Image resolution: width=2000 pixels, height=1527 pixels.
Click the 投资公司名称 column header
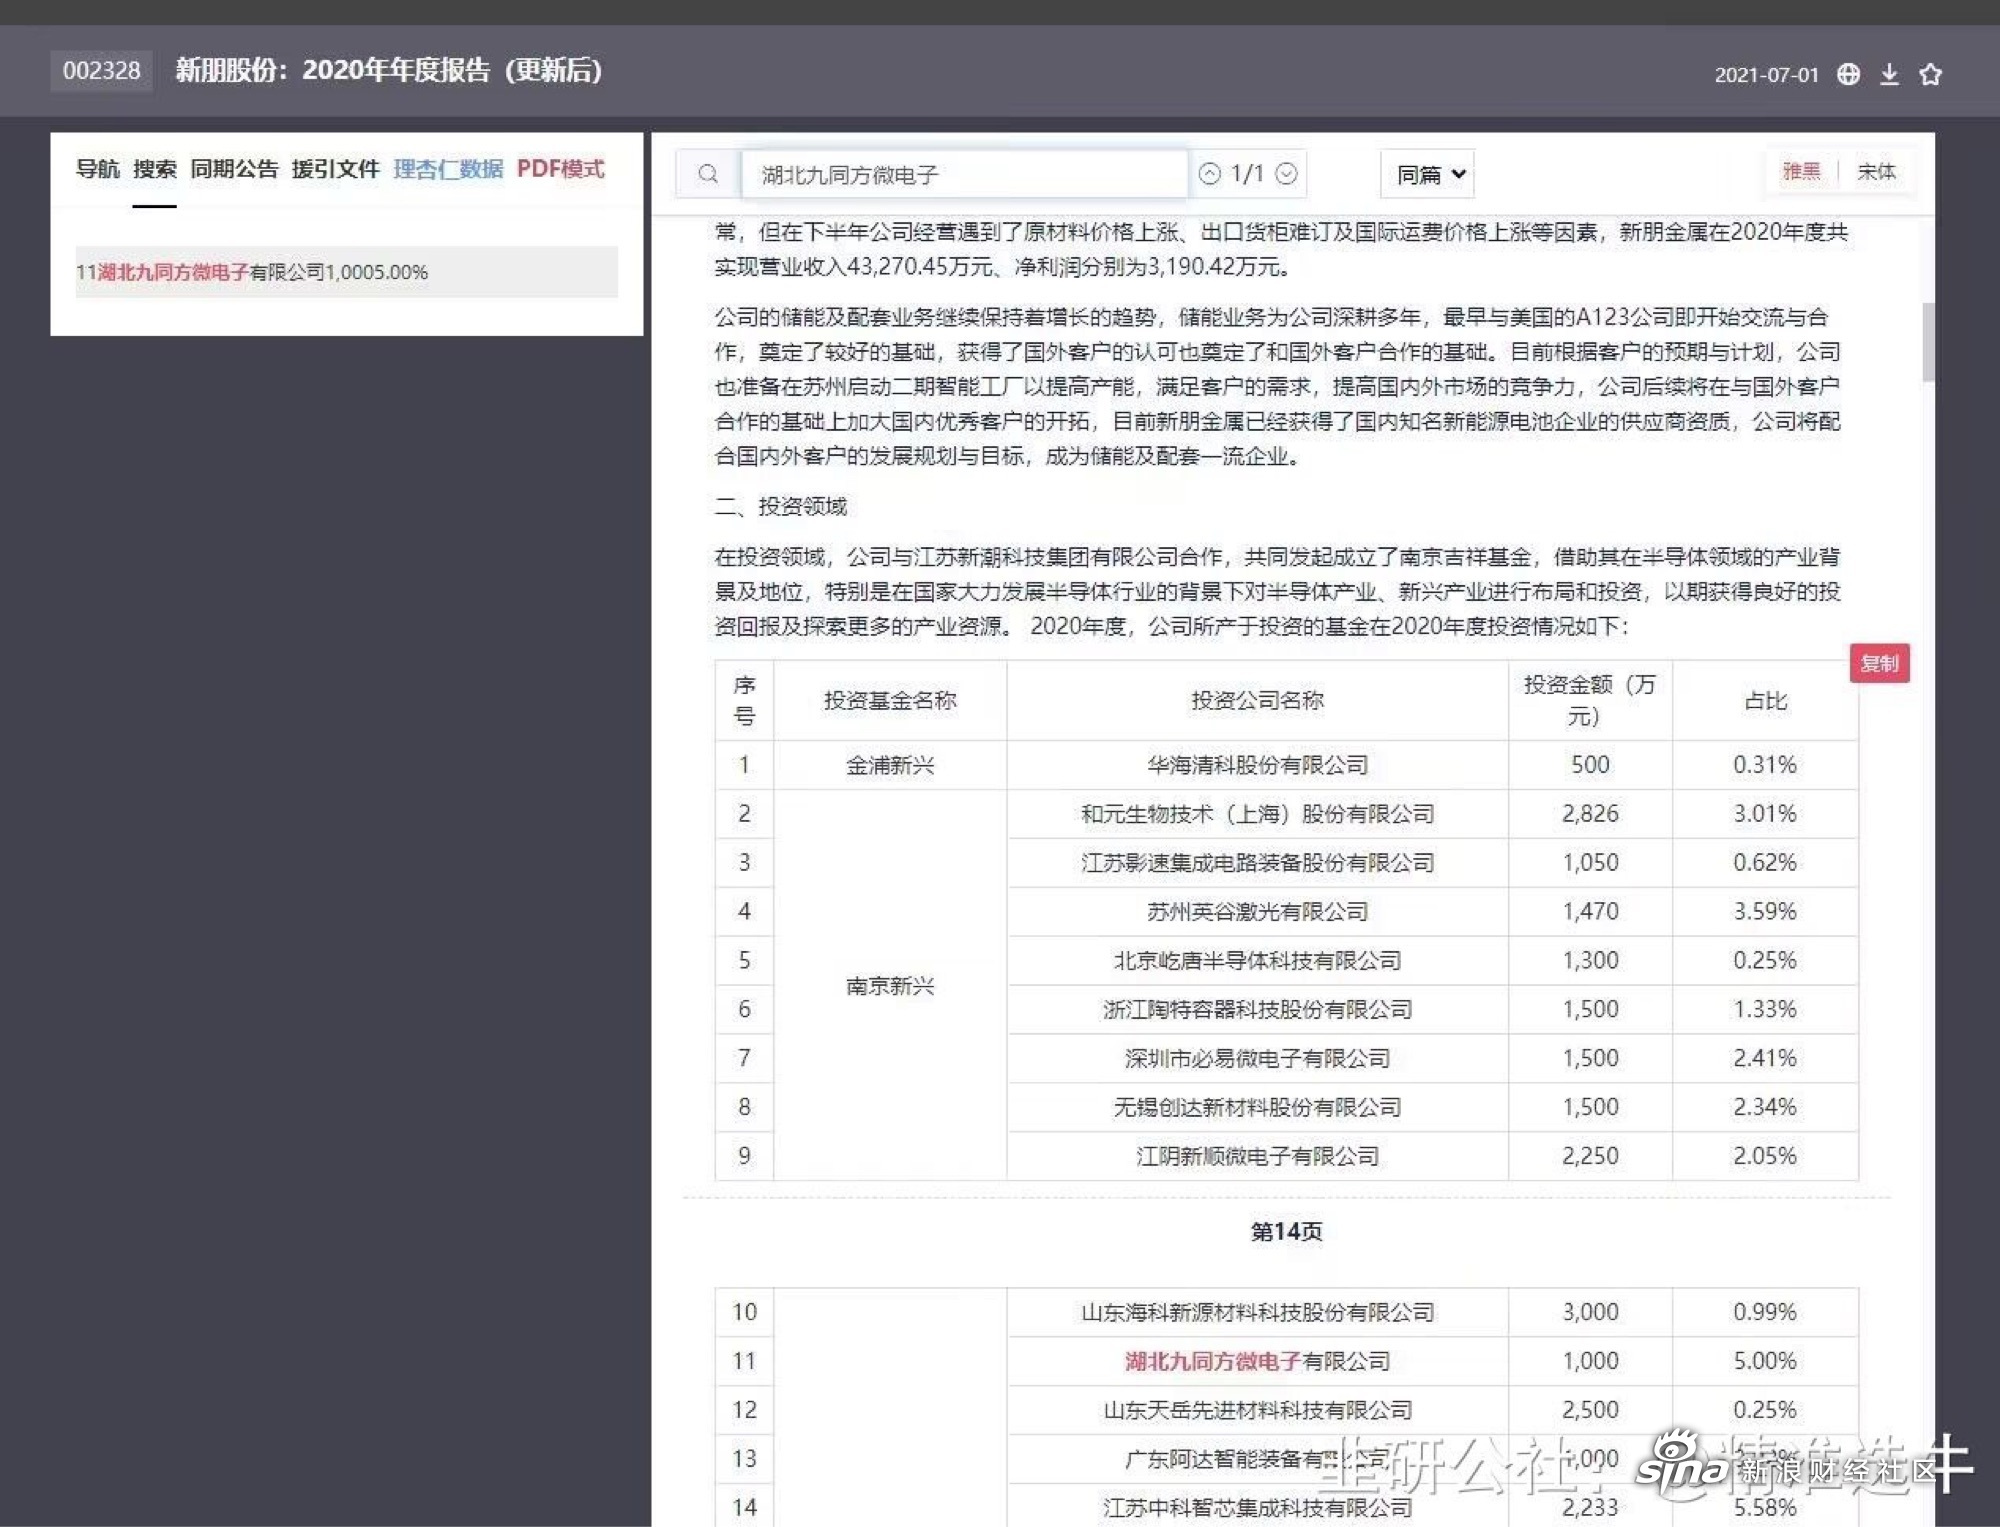(x=1257, y=701)
